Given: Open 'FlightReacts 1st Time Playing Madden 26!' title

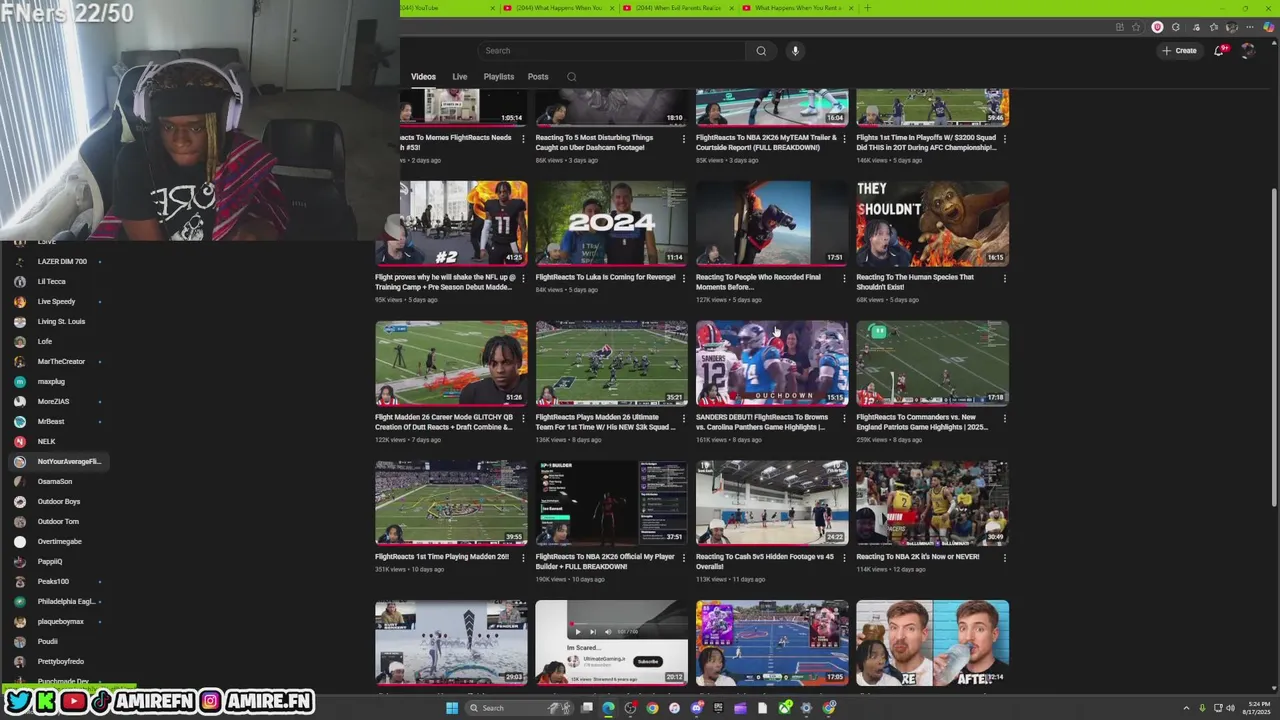Looking at the screenshot, I should (x=442, y=557).
